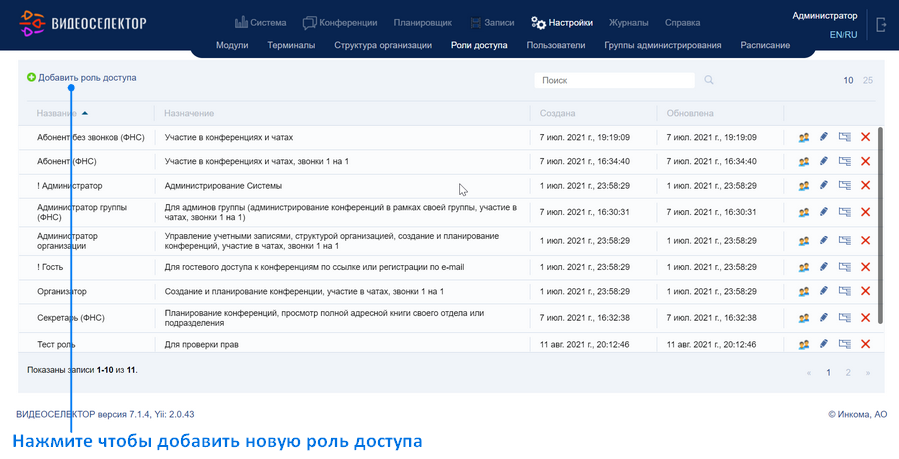Edit Абонент без звонков (ФНС) role

(x=824, y=137)
